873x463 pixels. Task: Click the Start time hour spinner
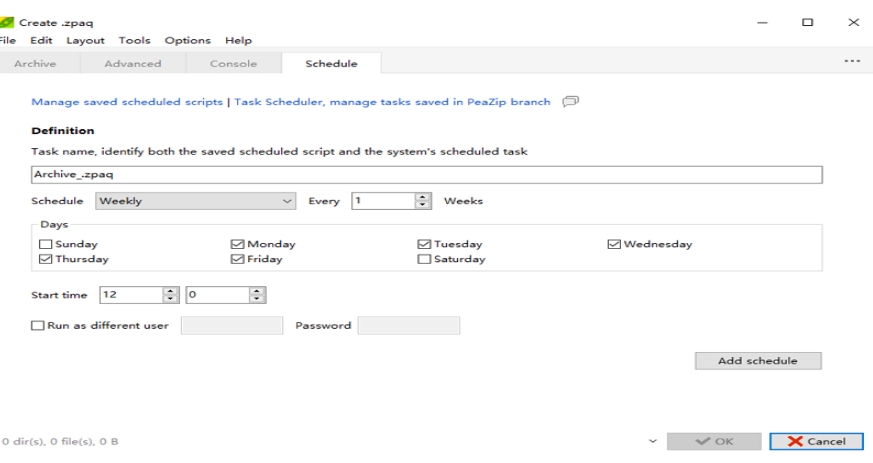pos(169,295)
